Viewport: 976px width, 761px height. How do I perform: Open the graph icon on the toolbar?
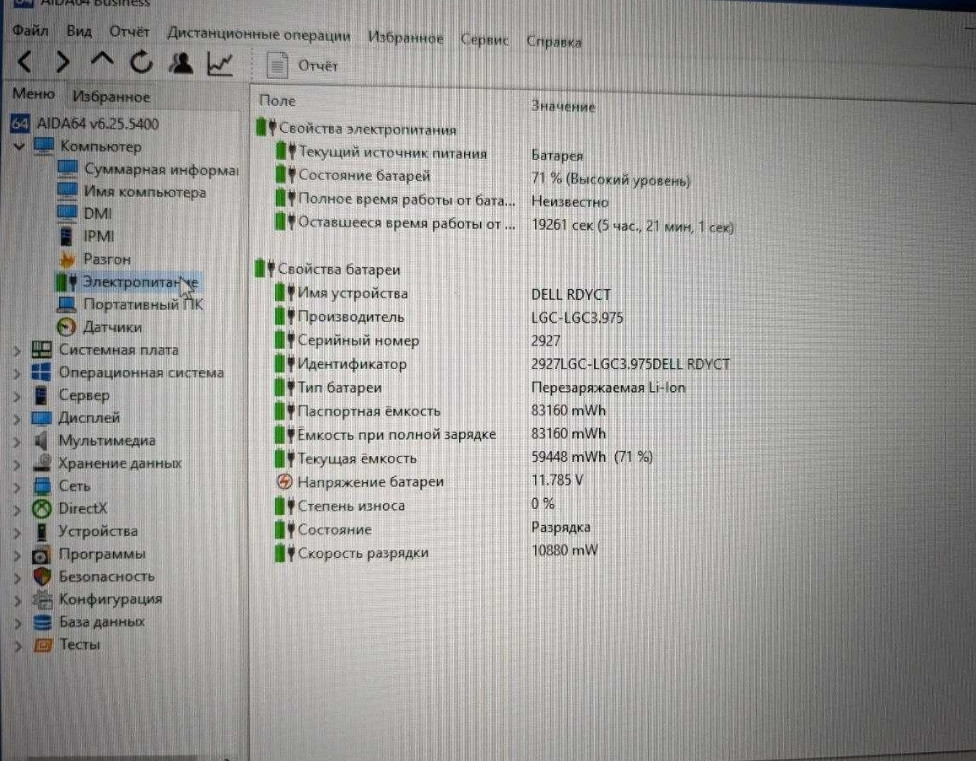click(220, 61)
